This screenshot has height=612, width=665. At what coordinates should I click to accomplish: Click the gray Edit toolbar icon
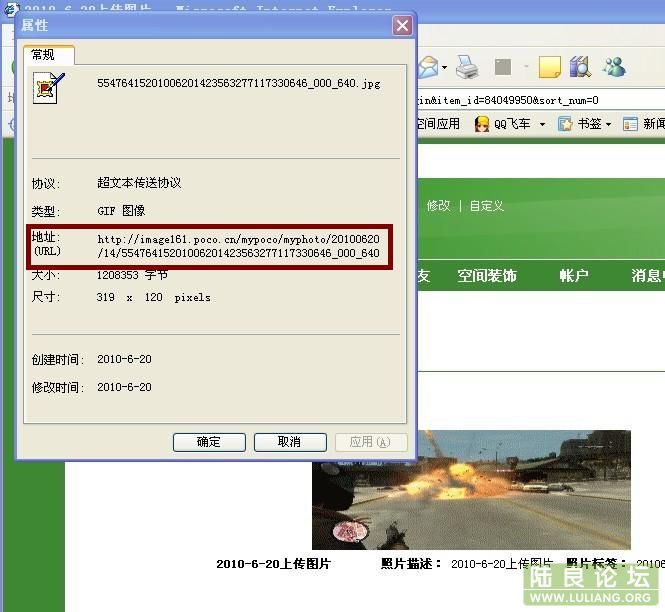tap(503, 67)
